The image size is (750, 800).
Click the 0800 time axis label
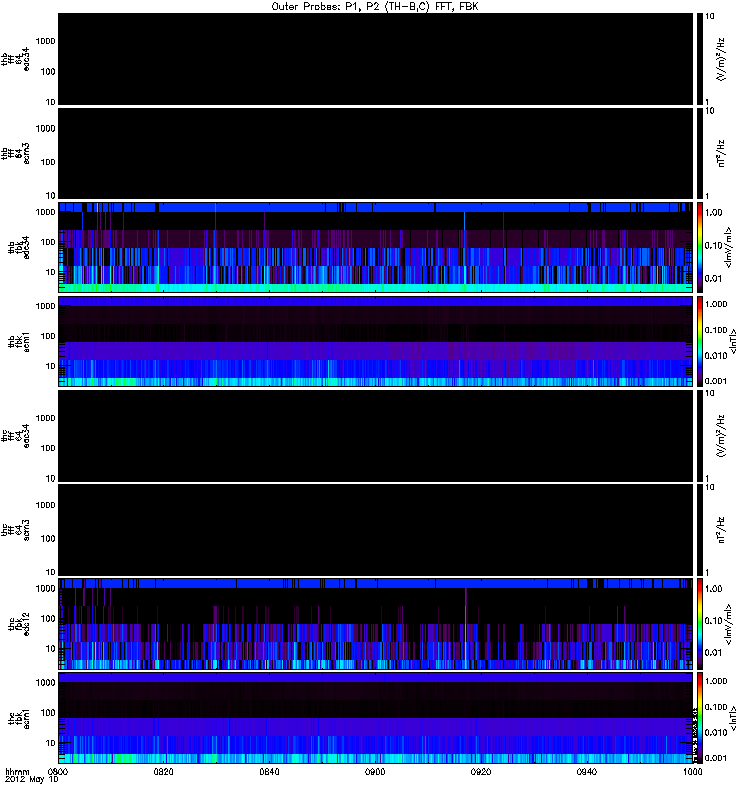click(x=59, y=773)
